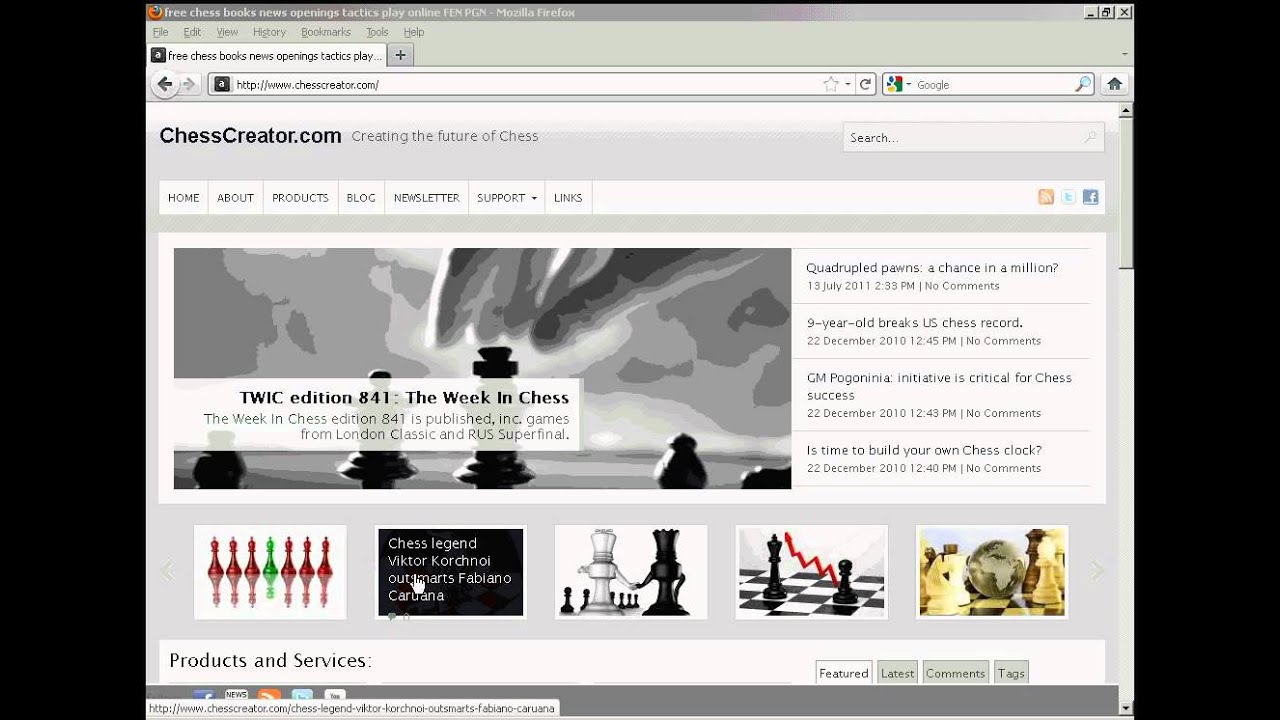The image size is (1280, 720).
Task: Click the Google search engine icon
Action: [x=895, y=85]
